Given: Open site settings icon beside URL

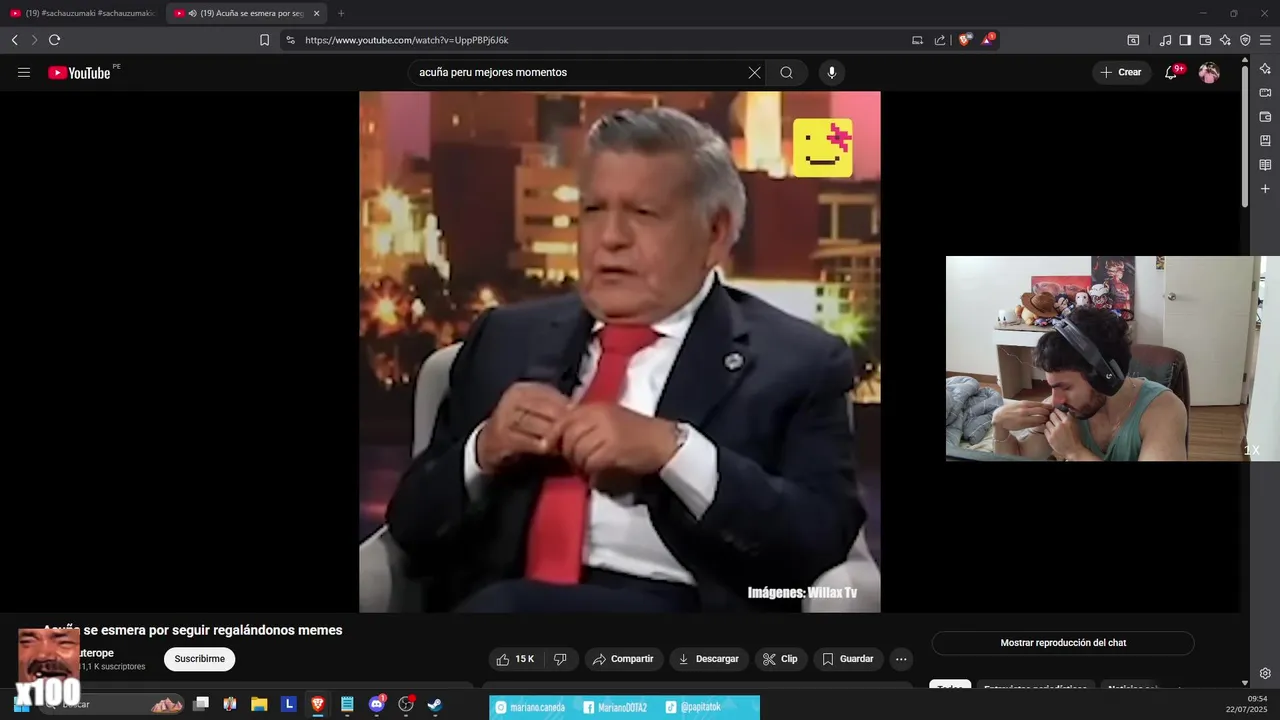Looking at the screenshot, I should tap(290, 40).
